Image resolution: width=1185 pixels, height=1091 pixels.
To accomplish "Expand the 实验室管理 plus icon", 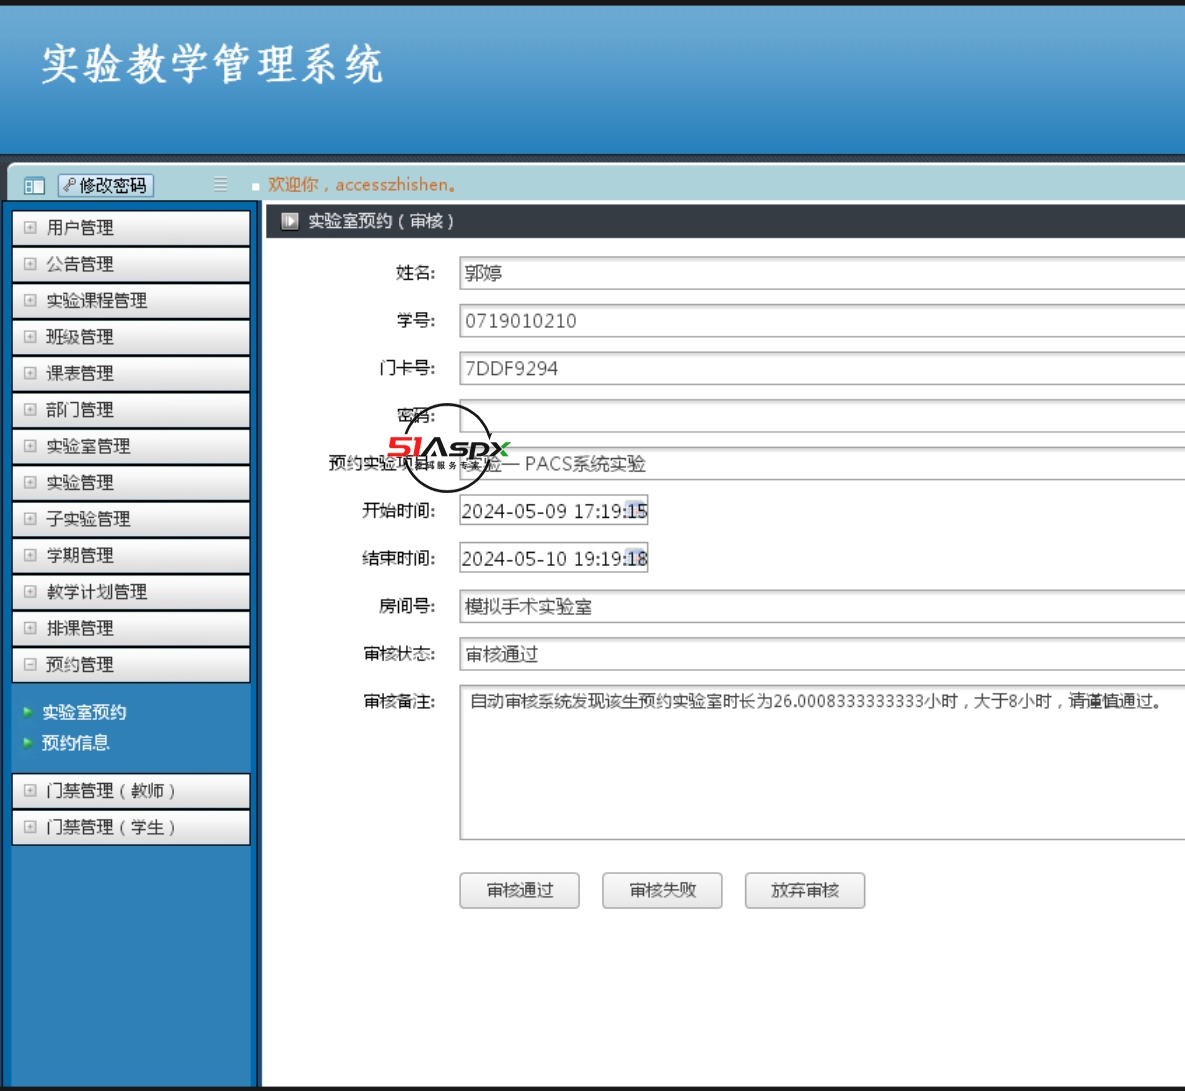I will pos(30,446).
